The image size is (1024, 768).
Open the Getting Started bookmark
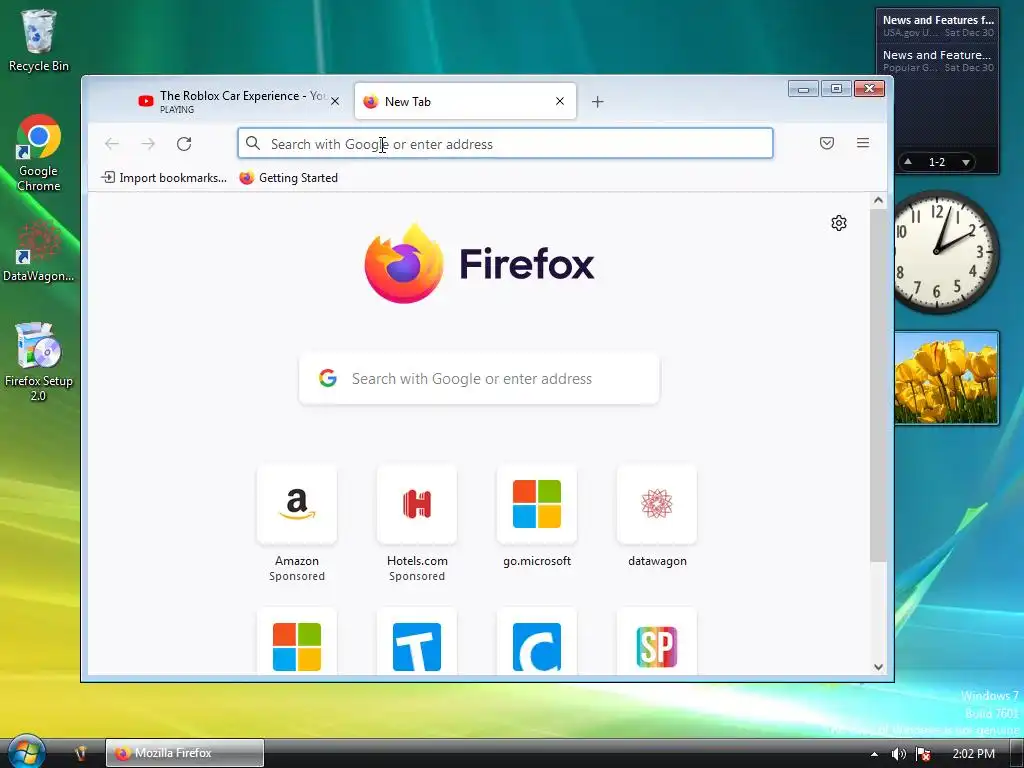[289, 178]
